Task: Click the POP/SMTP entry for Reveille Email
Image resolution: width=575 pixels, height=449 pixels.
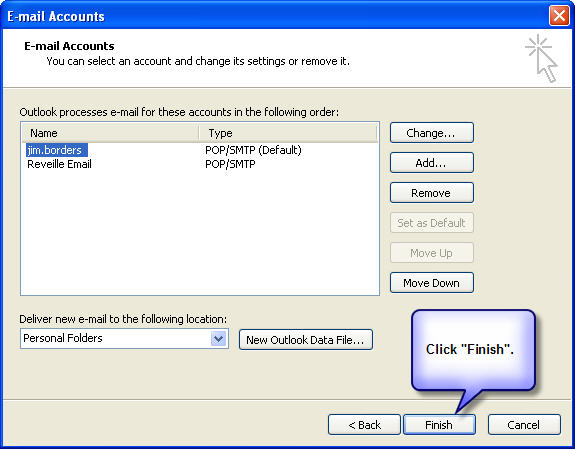Action: (230, 164)
